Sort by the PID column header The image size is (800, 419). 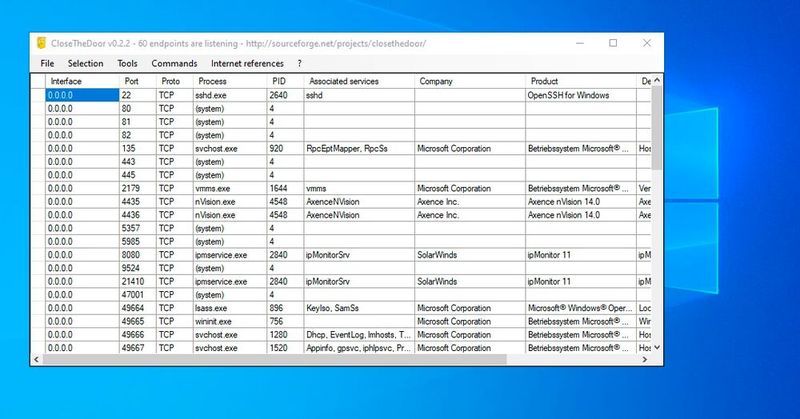[285, 81]
